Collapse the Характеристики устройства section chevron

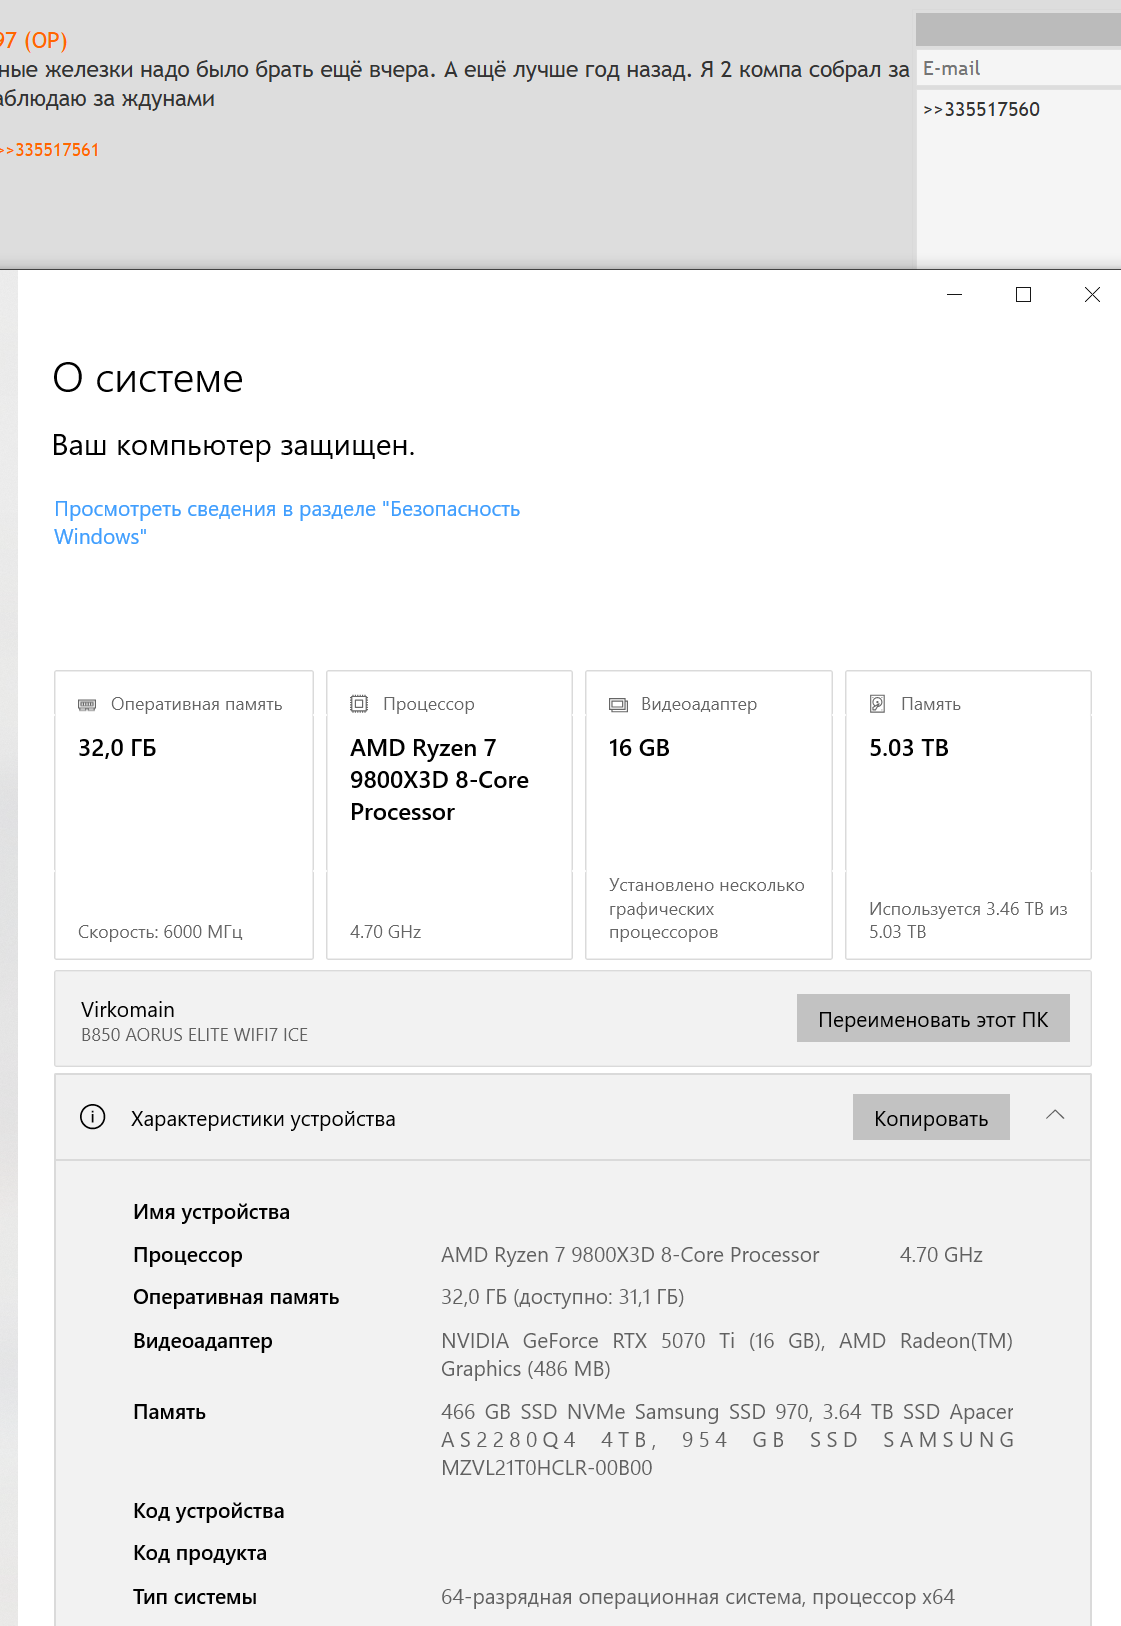[1055, 1115]
